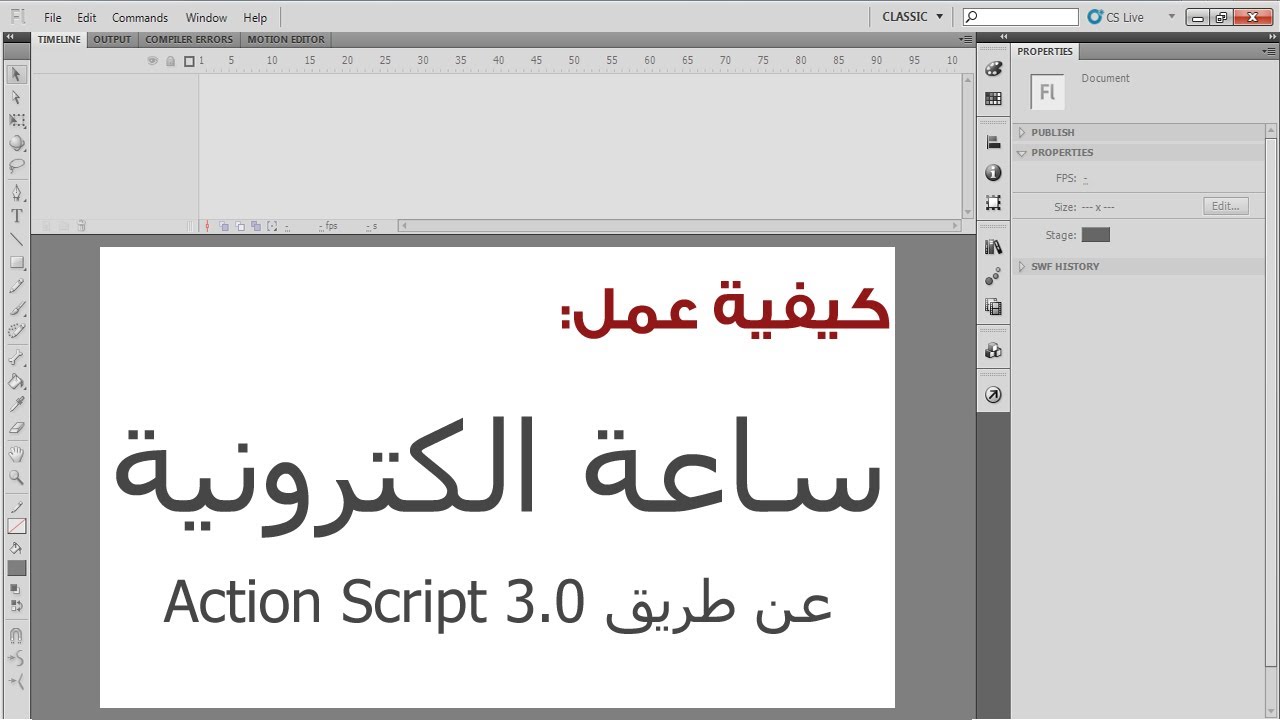Click the Stage color swatch

point(1096,235)
